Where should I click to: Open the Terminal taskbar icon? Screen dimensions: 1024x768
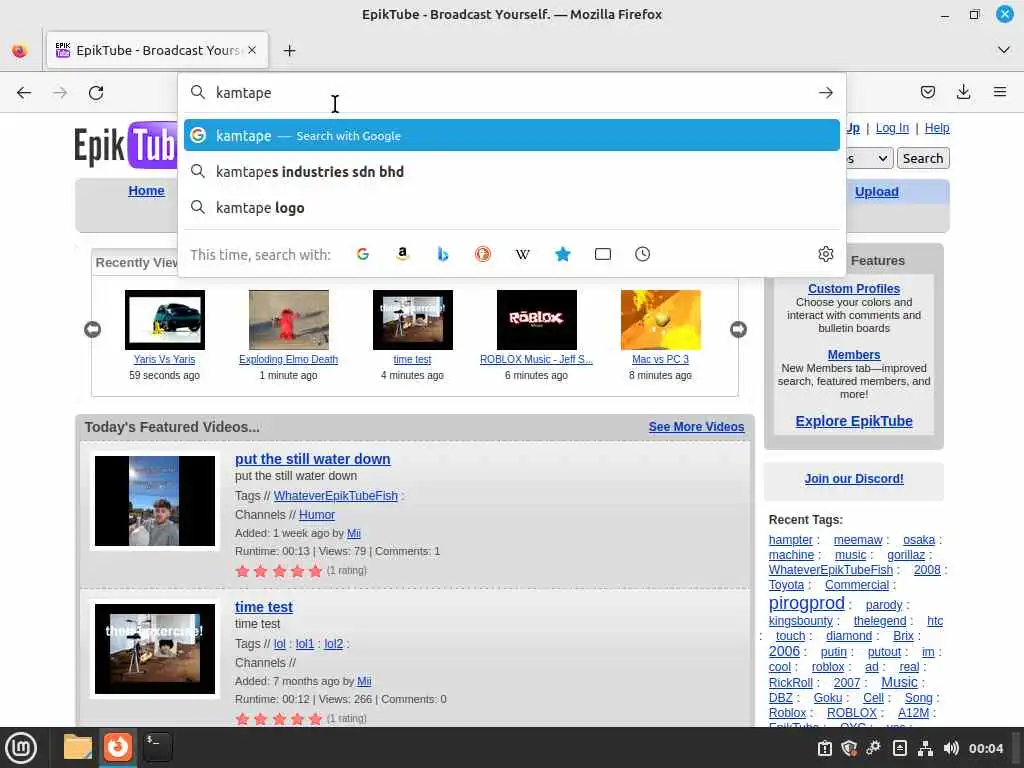157,747
